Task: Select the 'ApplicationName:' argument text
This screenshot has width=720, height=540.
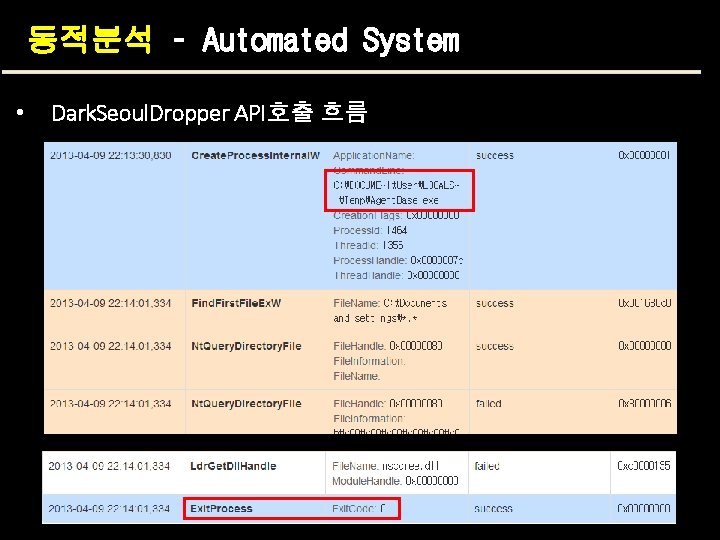Action: [373, 155]
